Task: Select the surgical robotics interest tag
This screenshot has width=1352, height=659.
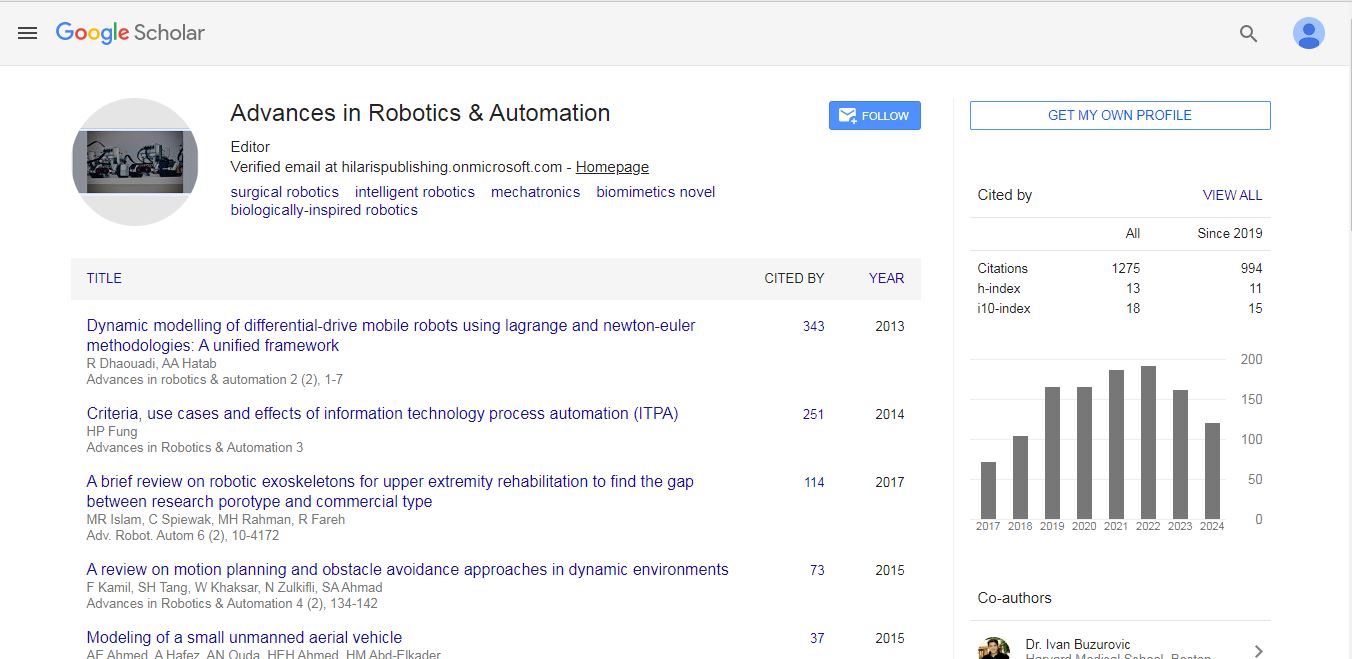Action: pos(284,192)
